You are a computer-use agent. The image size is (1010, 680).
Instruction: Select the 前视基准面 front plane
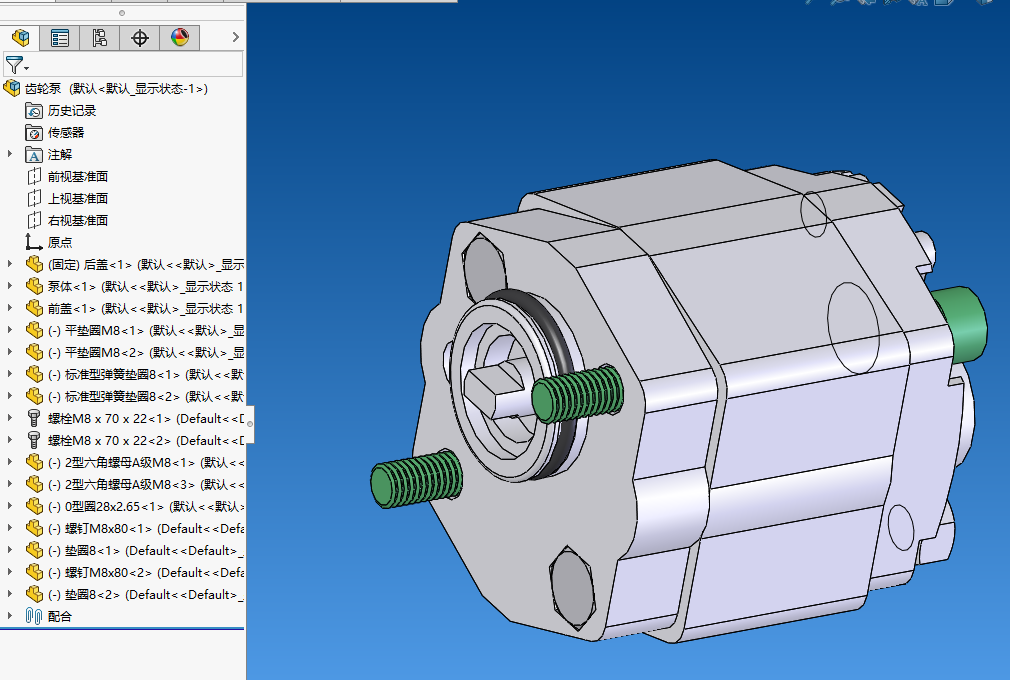[78, 177]
